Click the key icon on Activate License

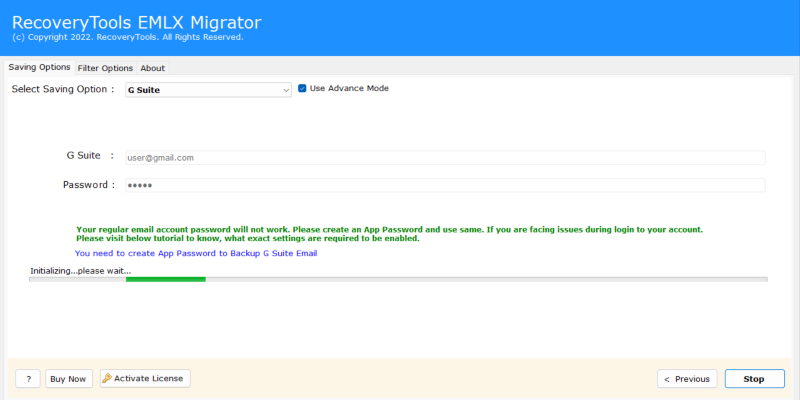pos(107,379)
